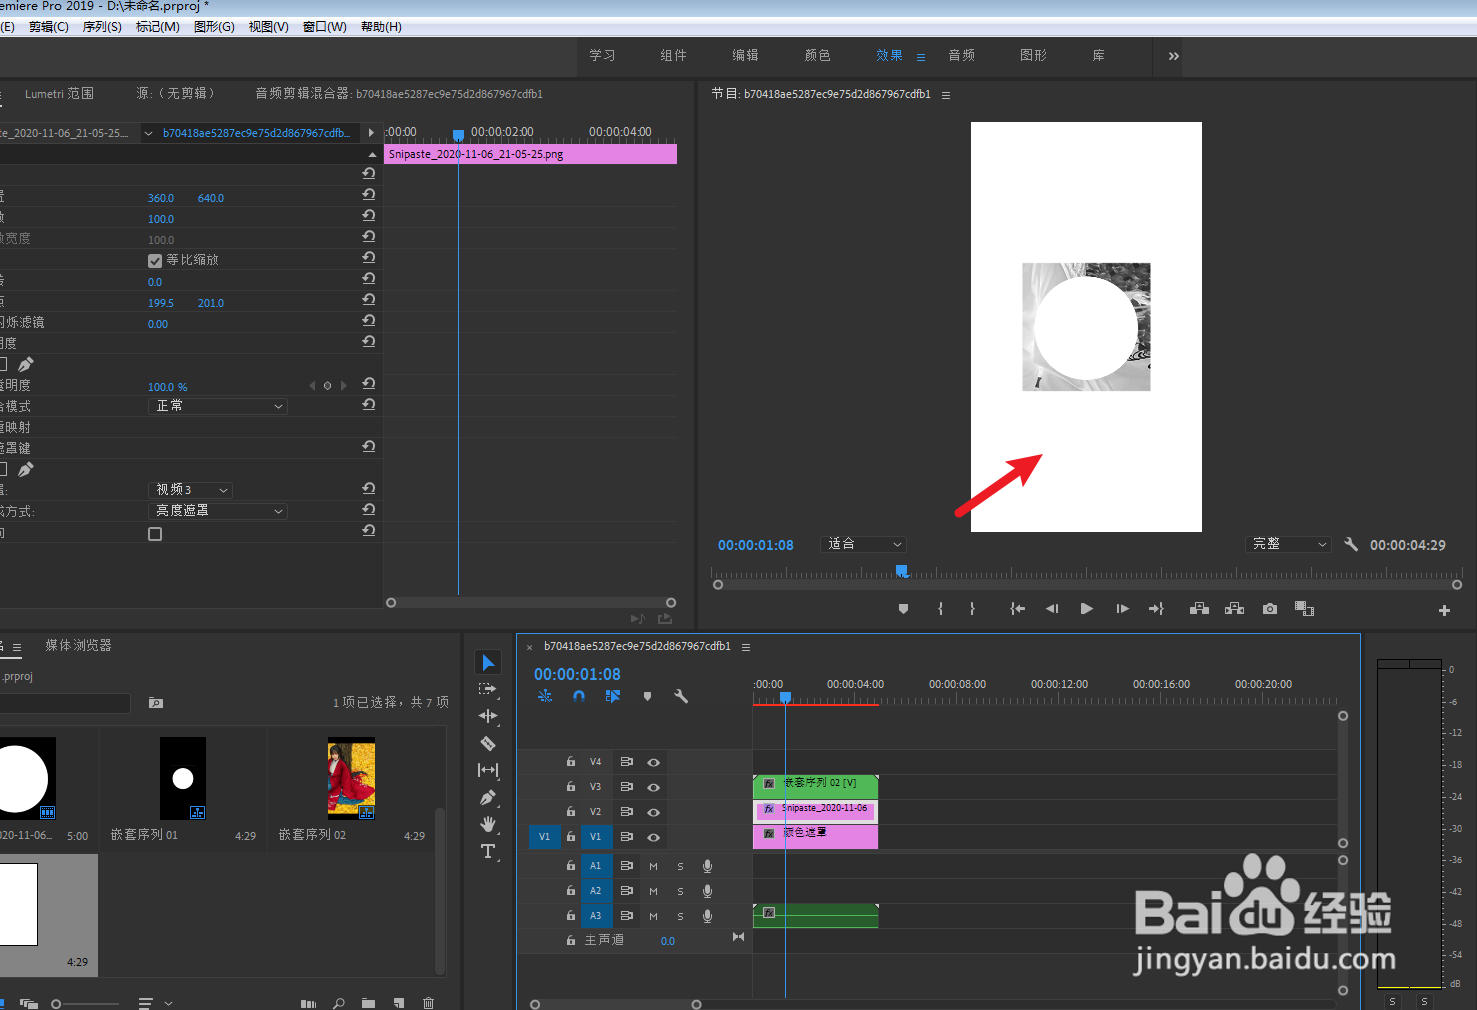Click Program timecode 00:00:01:08

[x=755, y=545]
